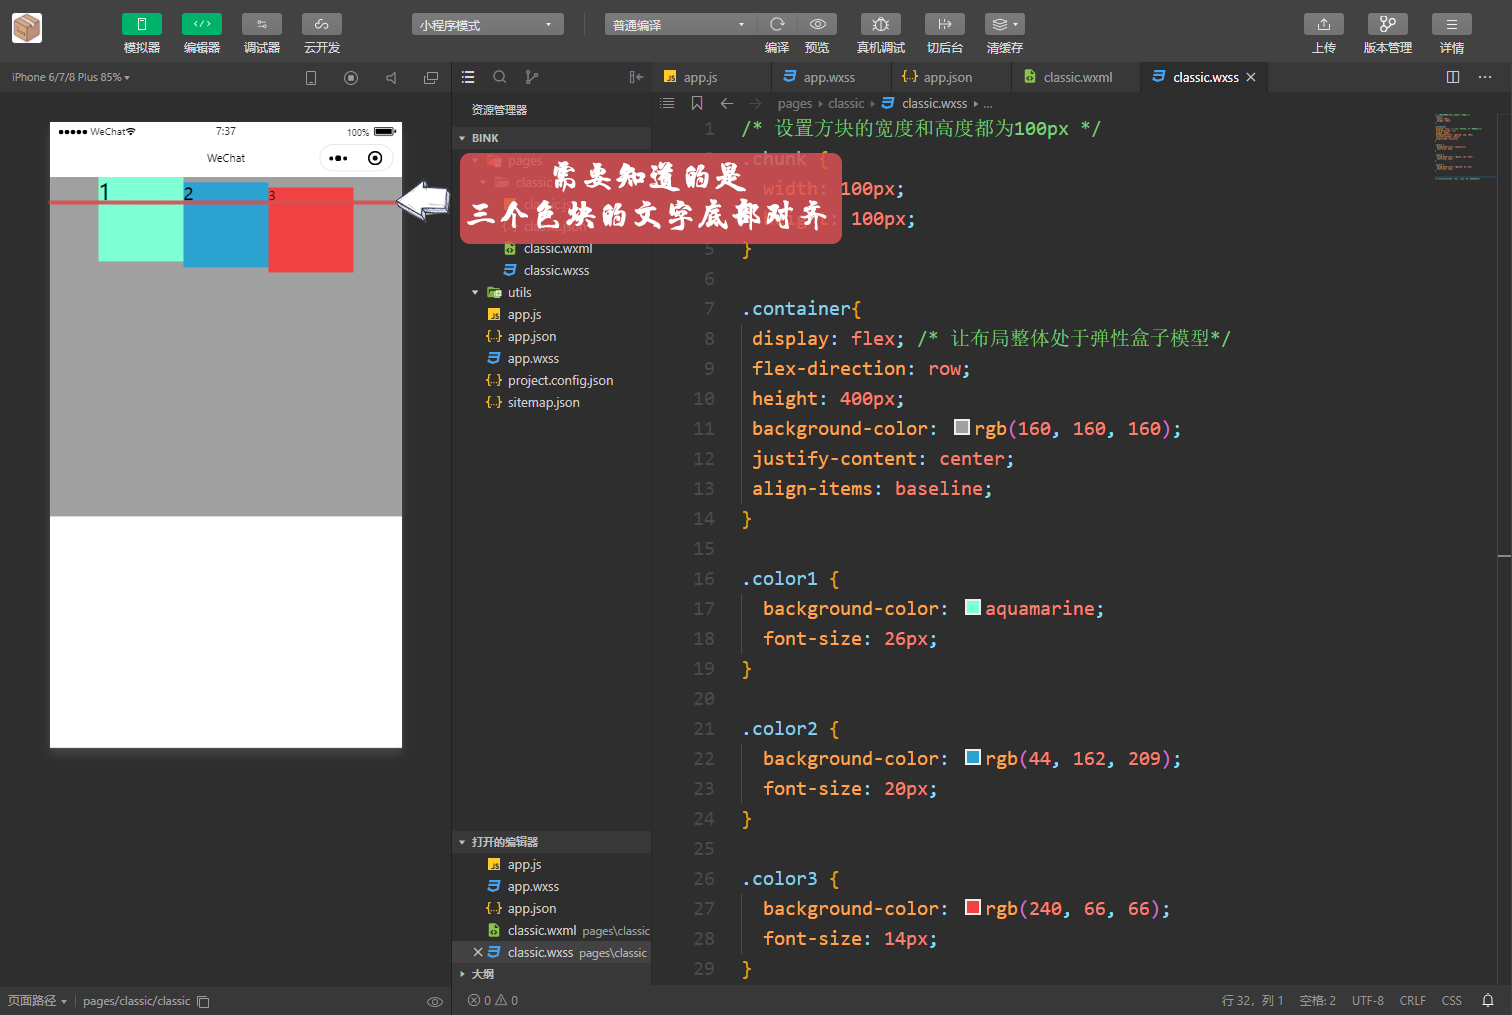1512x1015 pixels.
Task: Click the simulator record icon
Action: tap(351, 77)
